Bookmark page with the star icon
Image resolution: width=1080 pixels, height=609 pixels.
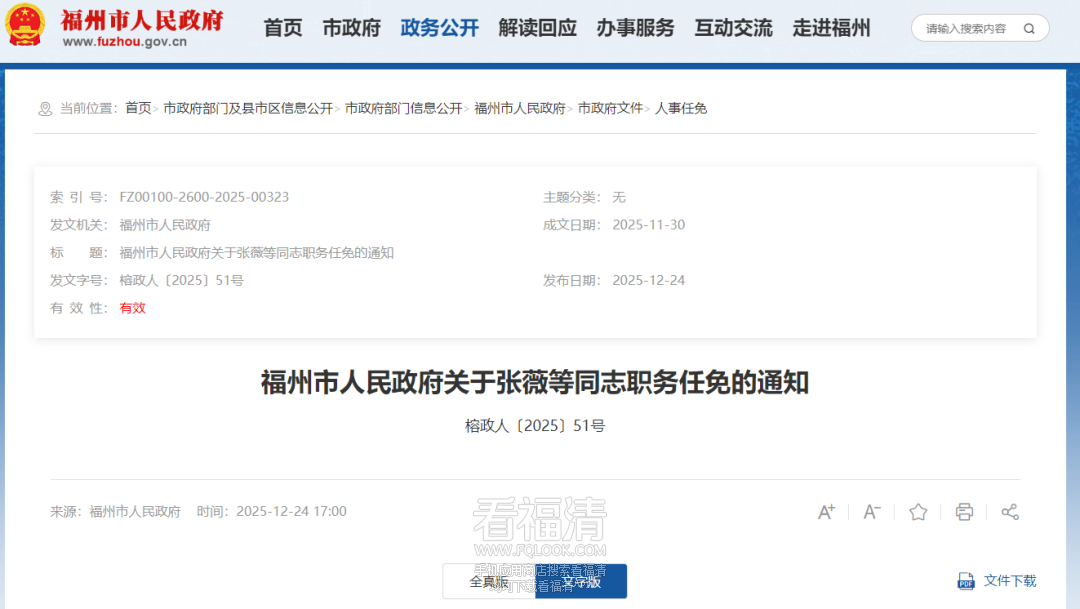tap(918, 512)
